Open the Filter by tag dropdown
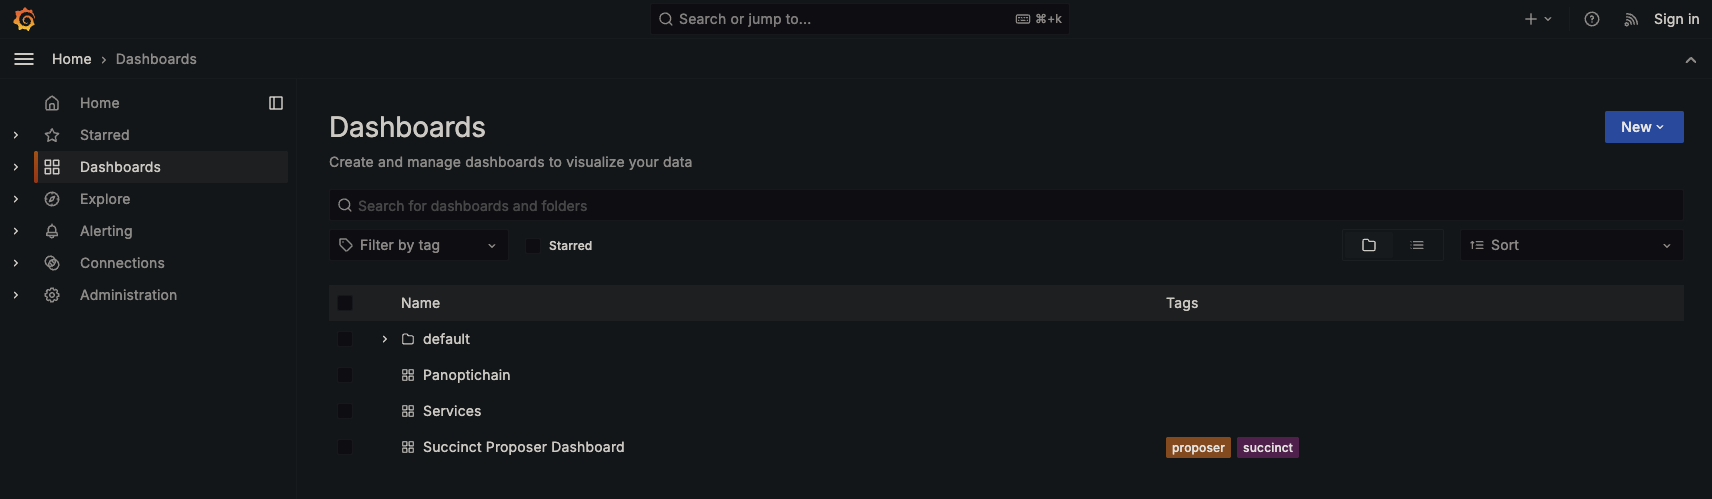Screen dimensions: 1712x499 (x=418, y=245)
